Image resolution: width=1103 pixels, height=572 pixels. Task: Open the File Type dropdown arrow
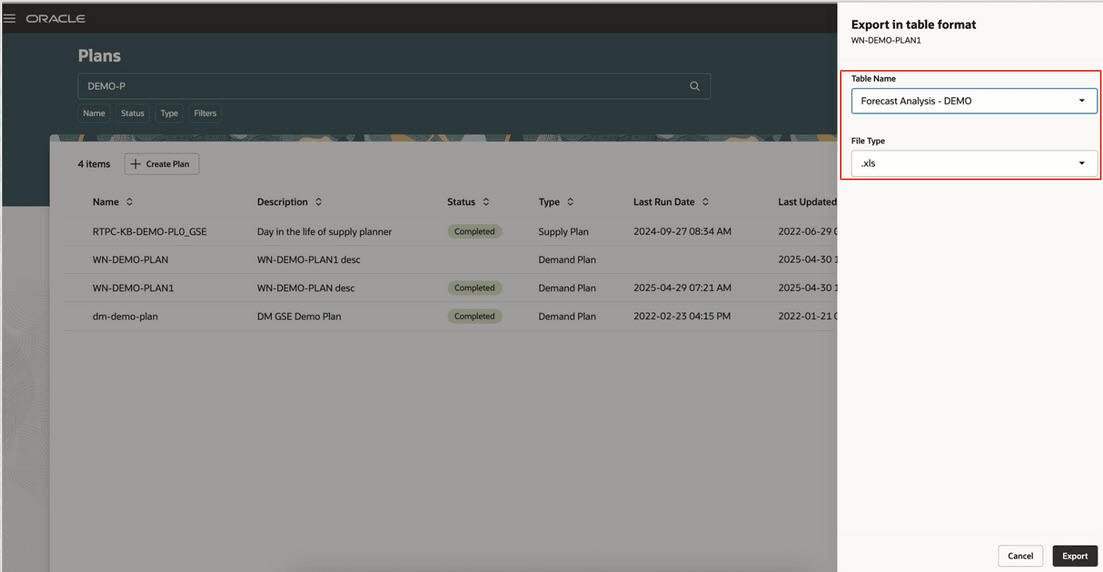pyautogui.click(x=1082, y=163)
